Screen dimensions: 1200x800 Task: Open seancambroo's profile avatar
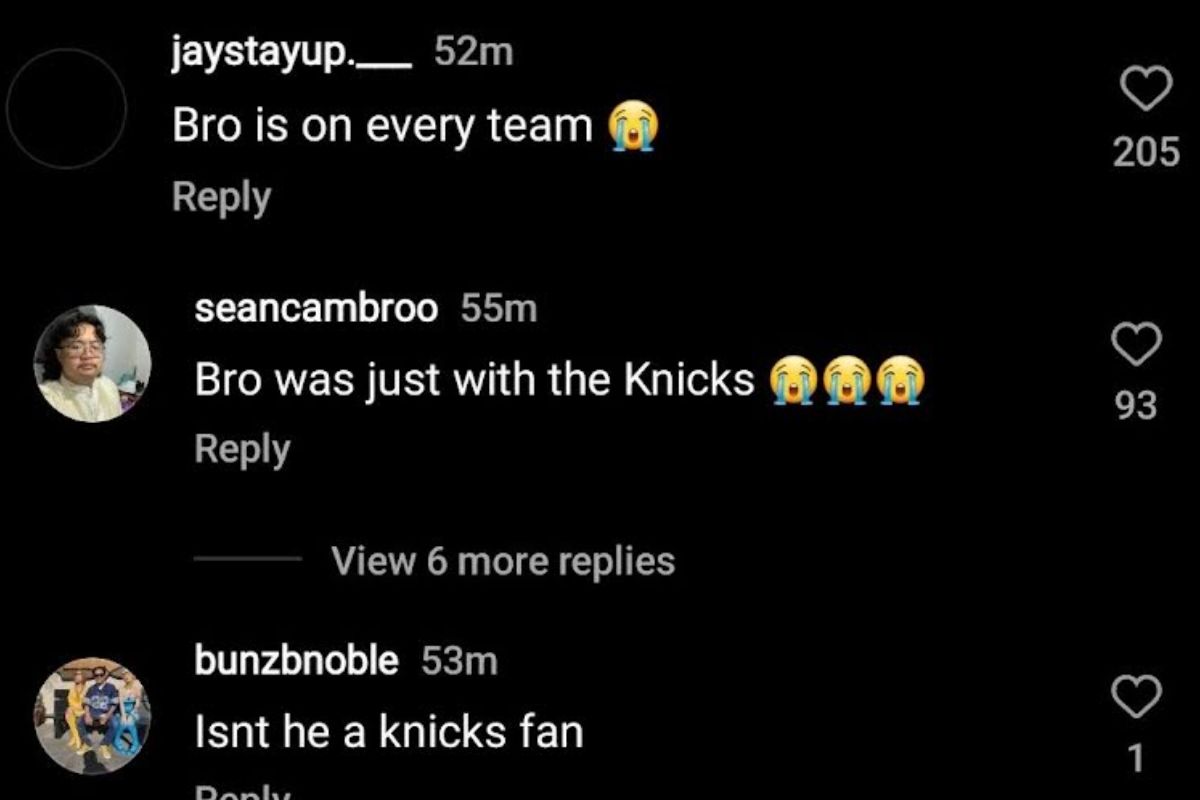click(x=92, y=363)
